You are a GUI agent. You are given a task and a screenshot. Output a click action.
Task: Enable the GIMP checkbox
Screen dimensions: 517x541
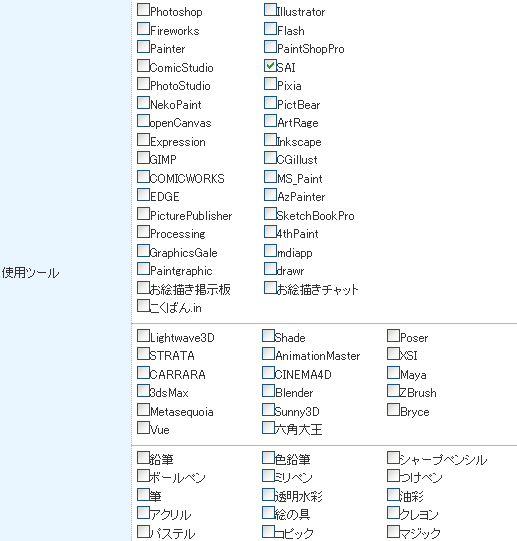[x=143, y=158]
